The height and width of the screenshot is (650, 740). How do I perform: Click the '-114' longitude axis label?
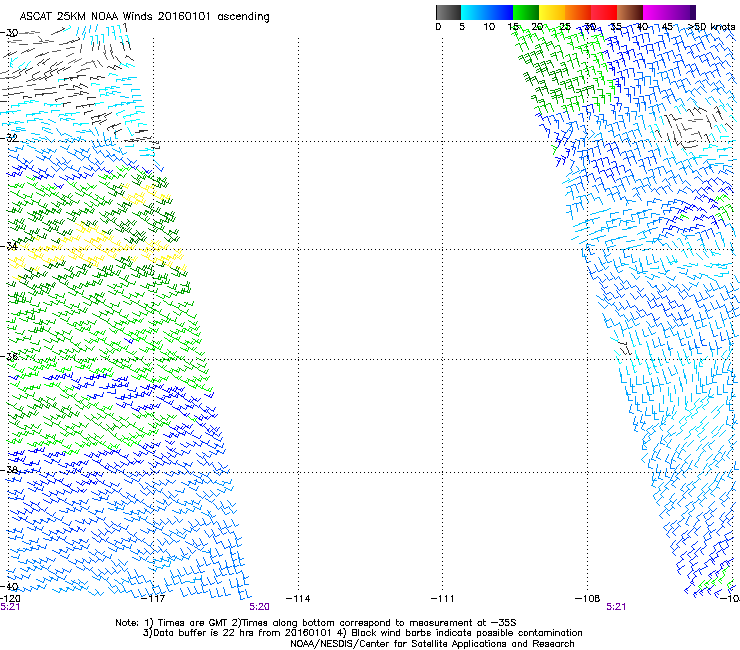(x=298, y=599)
